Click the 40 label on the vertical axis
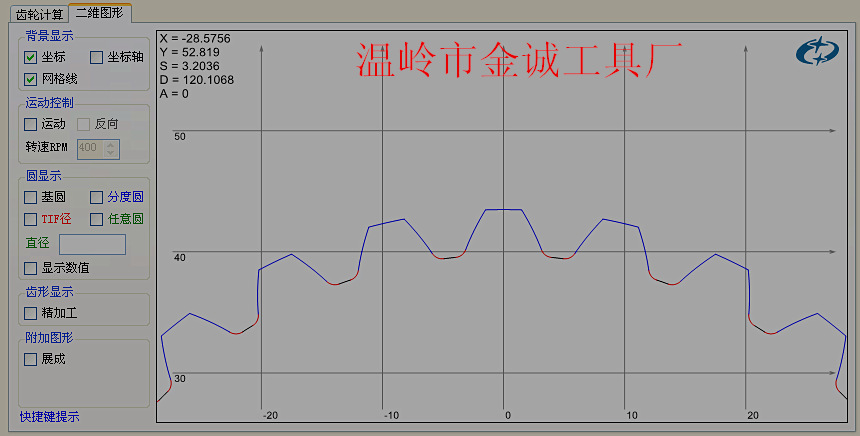 [180, 258]
